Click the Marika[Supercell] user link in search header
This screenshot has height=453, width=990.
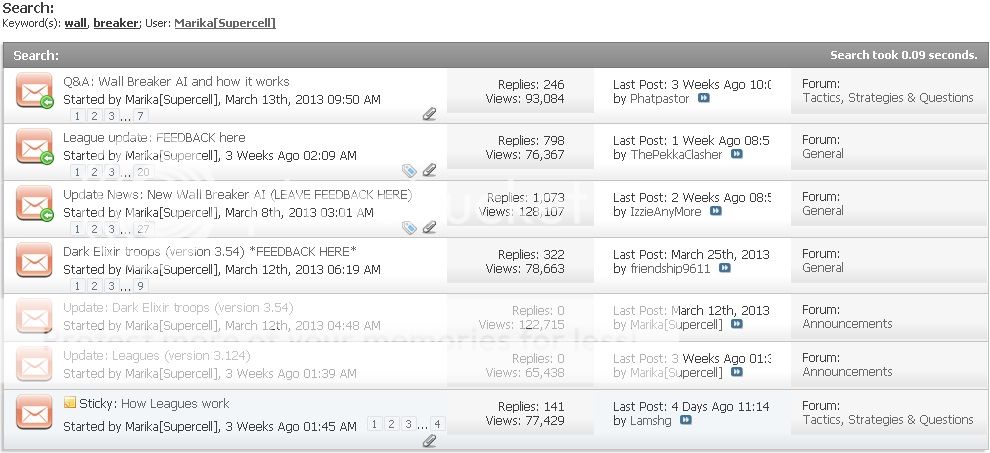click(x=225, y=22)
